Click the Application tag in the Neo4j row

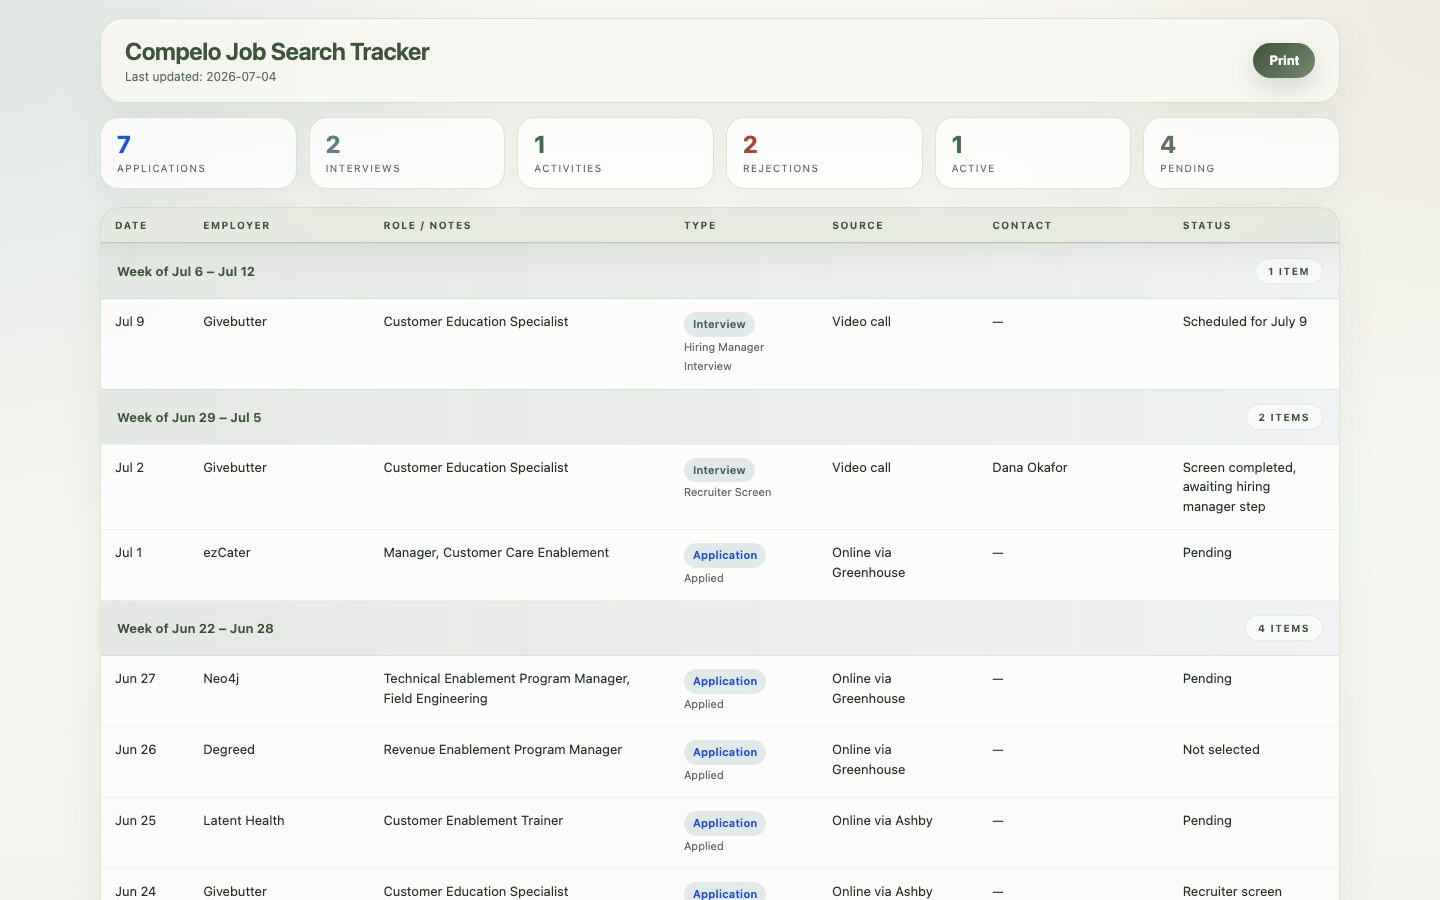725,681
